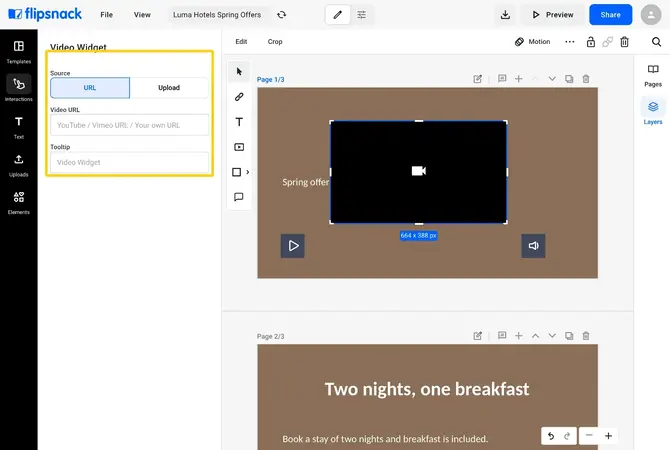Screen dimensions: 670x450
Task: Add a page after Page 2/3
Action: (518, 336)
